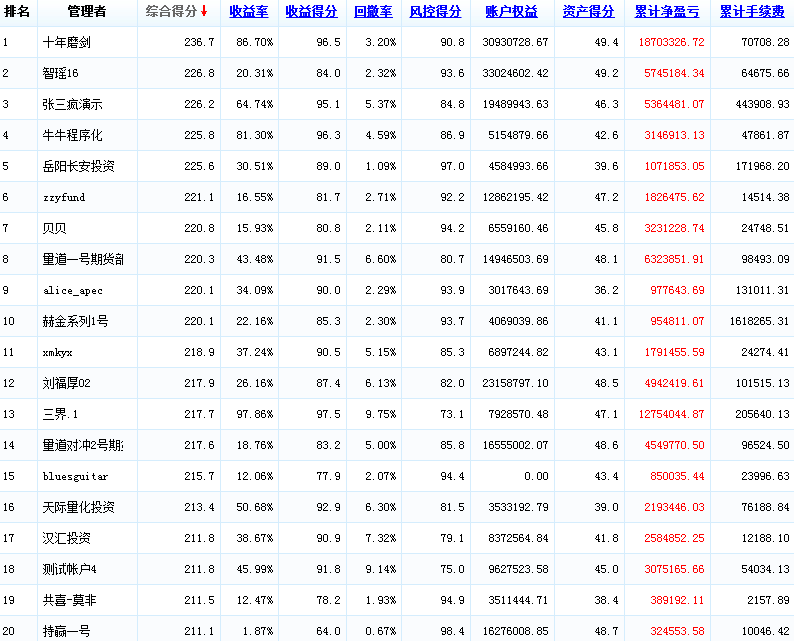Image resolution: width=794 pixels, height=641 pixels.
Task: Click the 综合得分 column header text
Action: coord(171,12)
